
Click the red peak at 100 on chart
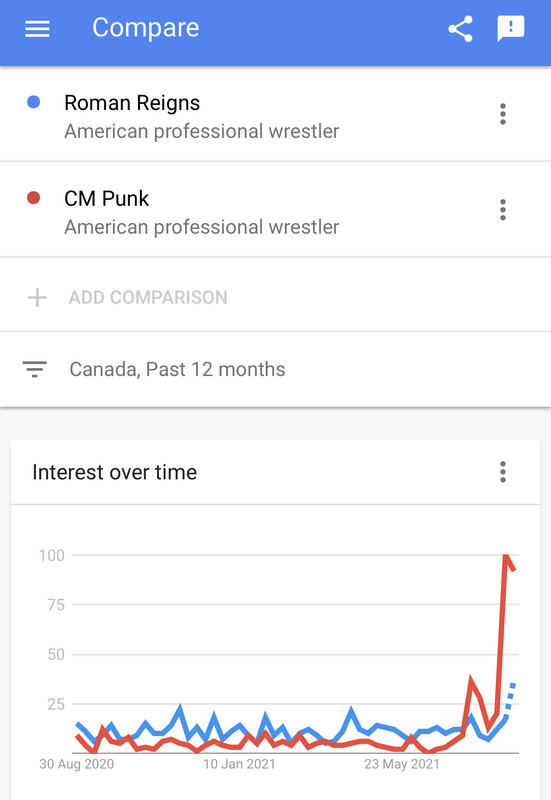tap(506, 558)
